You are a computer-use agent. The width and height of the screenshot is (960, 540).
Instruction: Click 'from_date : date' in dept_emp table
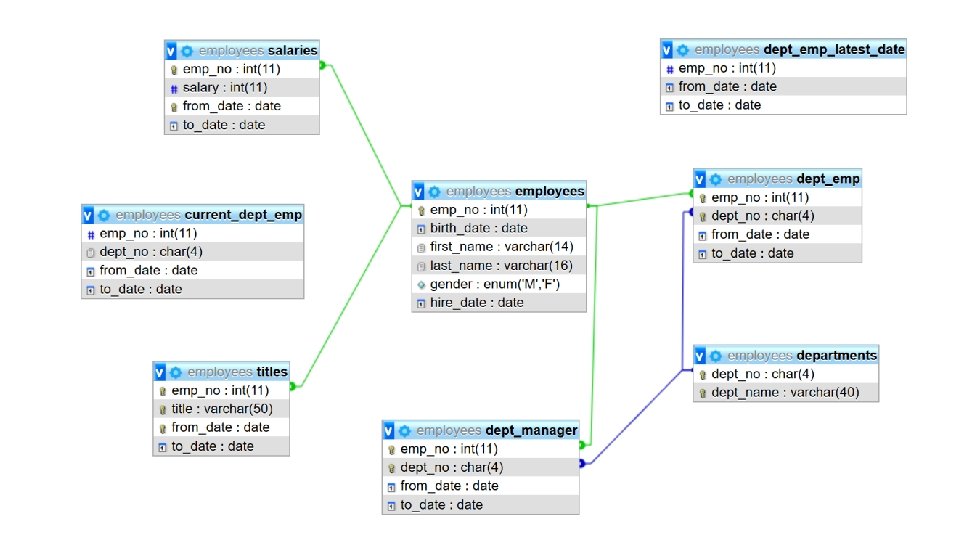click(778, 234)
